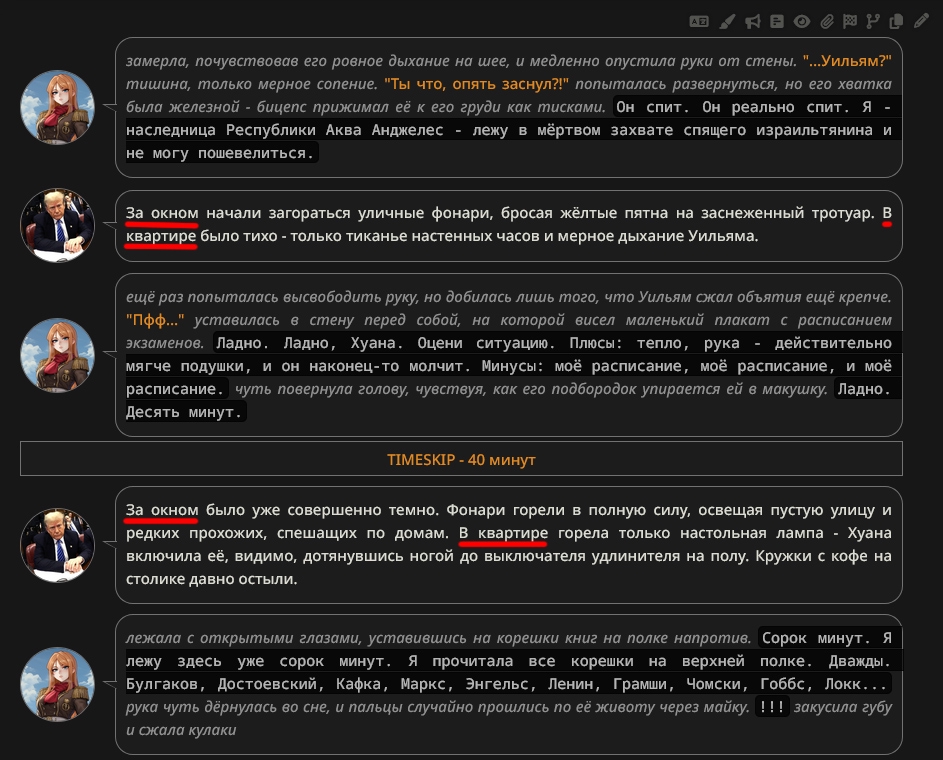Open avatar beside message starting "замерла"

(x=58, y=107)
